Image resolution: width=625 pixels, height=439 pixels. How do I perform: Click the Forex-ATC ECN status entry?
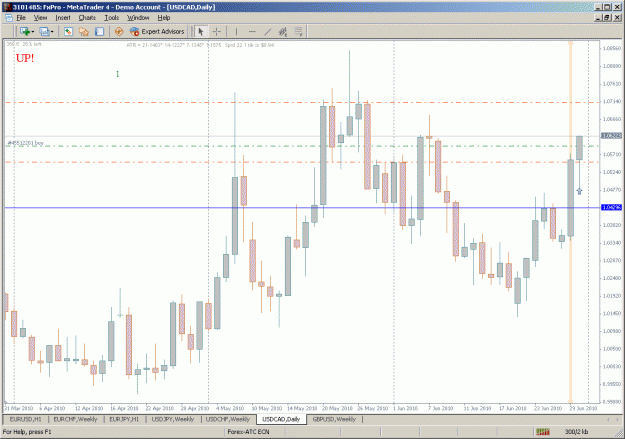pos(248,431)
